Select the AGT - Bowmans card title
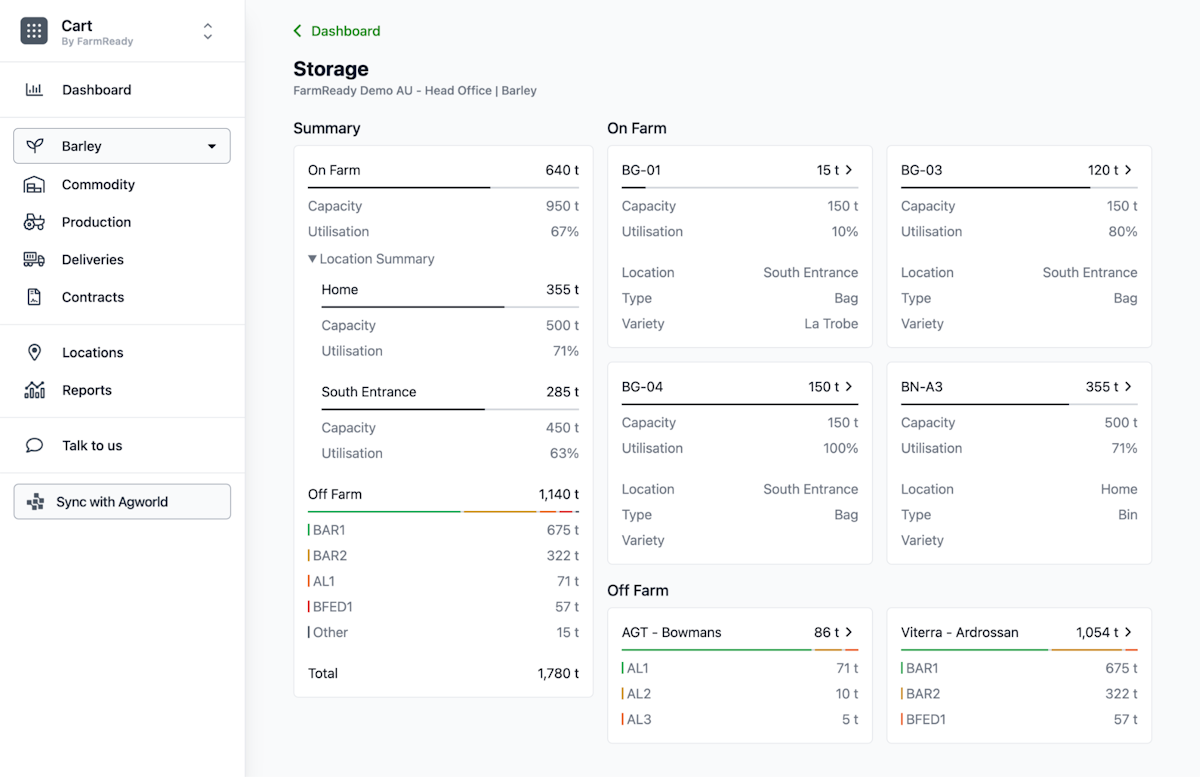The height and width of the screenshot is (777, 1200). (671, 632)
